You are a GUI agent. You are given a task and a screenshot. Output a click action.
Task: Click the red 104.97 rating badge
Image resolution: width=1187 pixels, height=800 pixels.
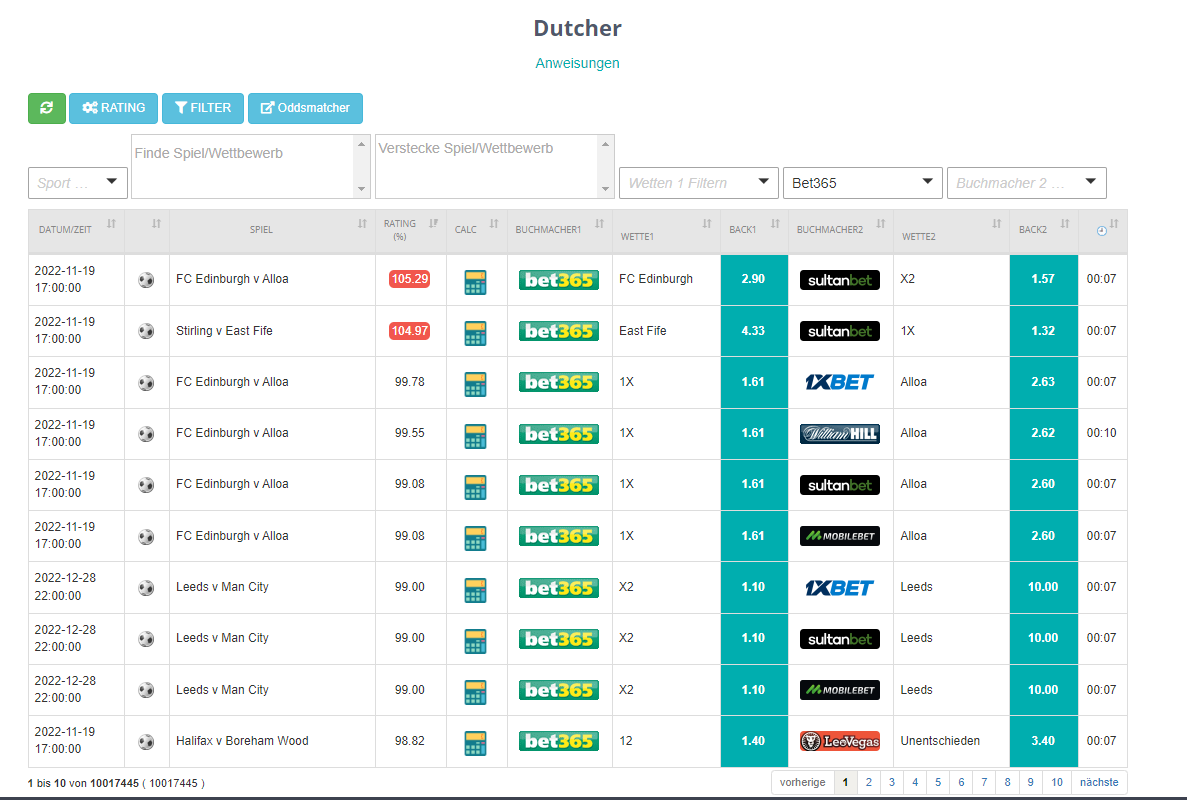[410, 331]
